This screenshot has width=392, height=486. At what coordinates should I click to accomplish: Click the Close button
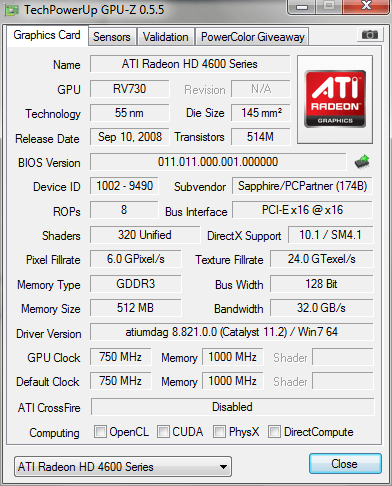345,463
